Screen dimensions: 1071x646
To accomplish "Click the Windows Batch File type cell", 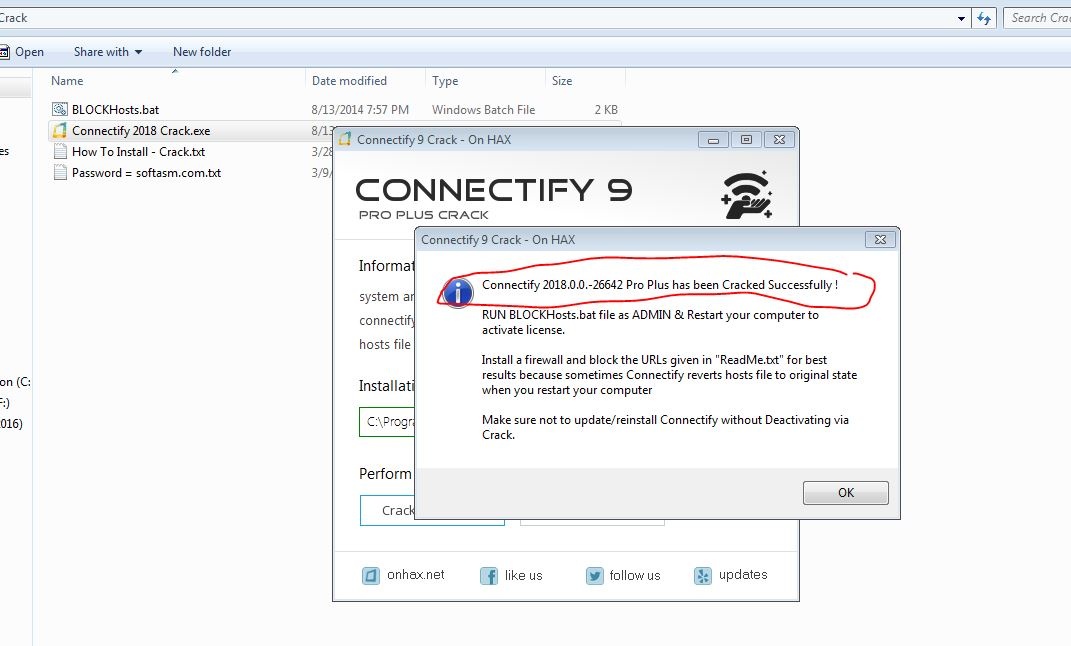I will [x=484, y=109].
